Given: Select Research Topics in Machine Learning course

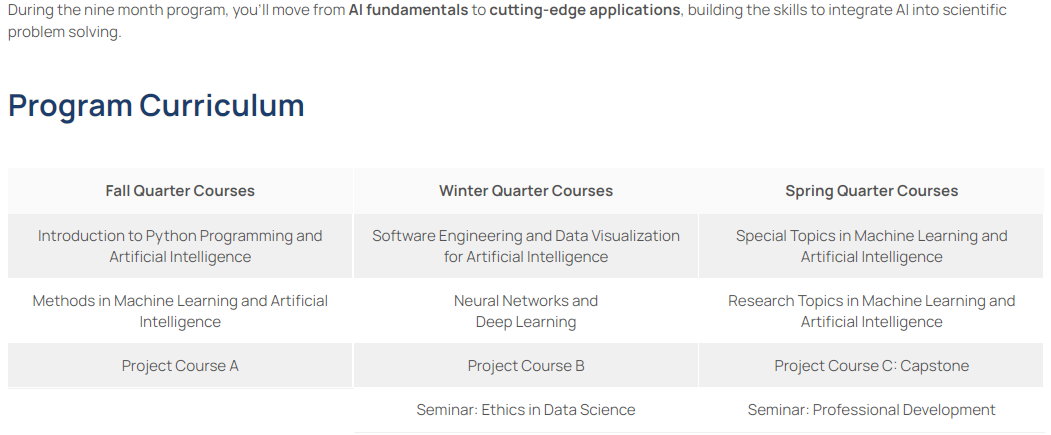Looking at the screenshot, I should [x=871, y=311].
